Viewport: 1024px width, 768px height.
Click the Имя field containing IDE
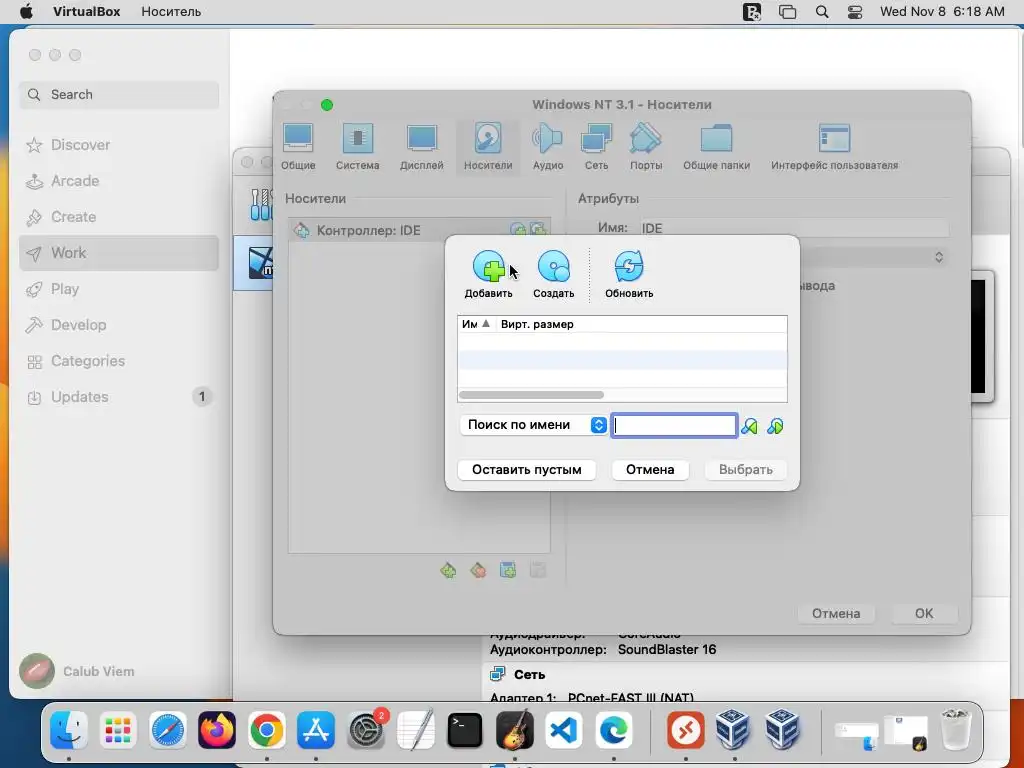pos(794,228)
